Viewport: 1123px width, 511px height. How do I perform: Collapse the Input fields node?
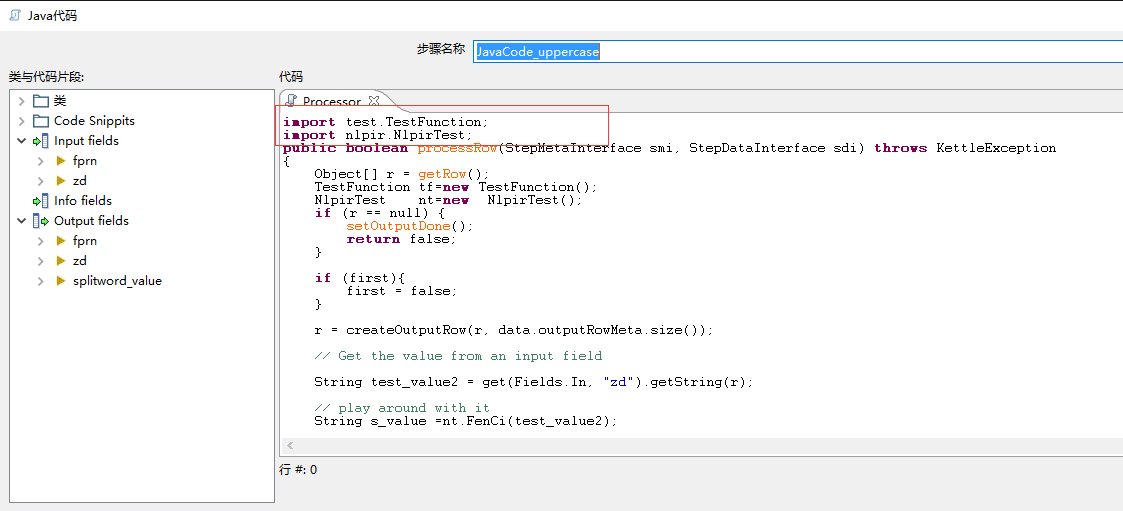pyautogui.click(x=21, y=141)
